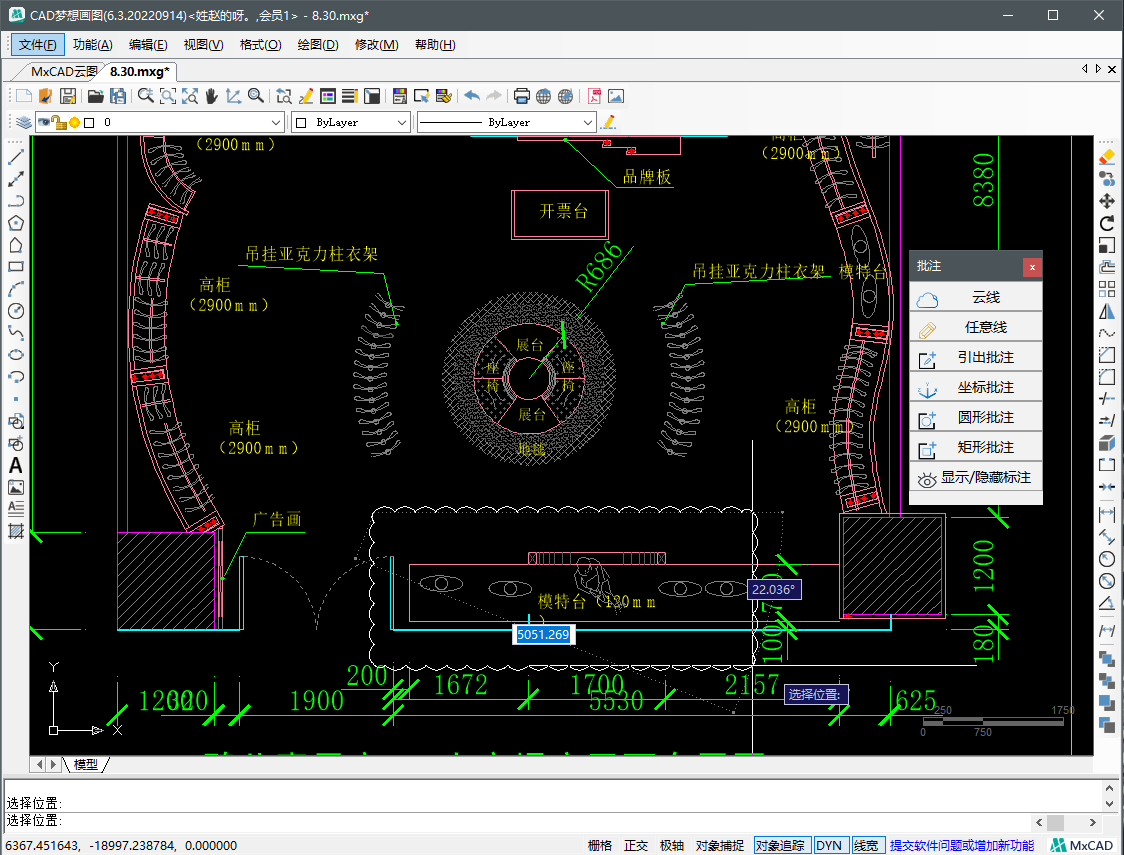The image size is (1124, 855).
Task: Click the 圆形批注 circle annotation button
Action: point(976,418)
